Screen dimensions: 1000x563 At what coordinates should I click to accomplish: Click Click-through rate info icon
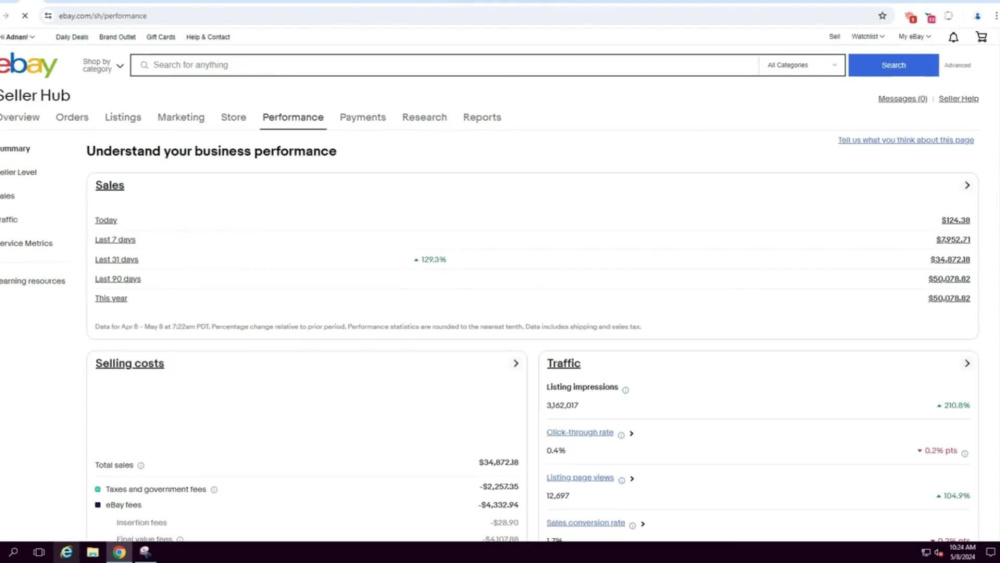click(621, 435)
